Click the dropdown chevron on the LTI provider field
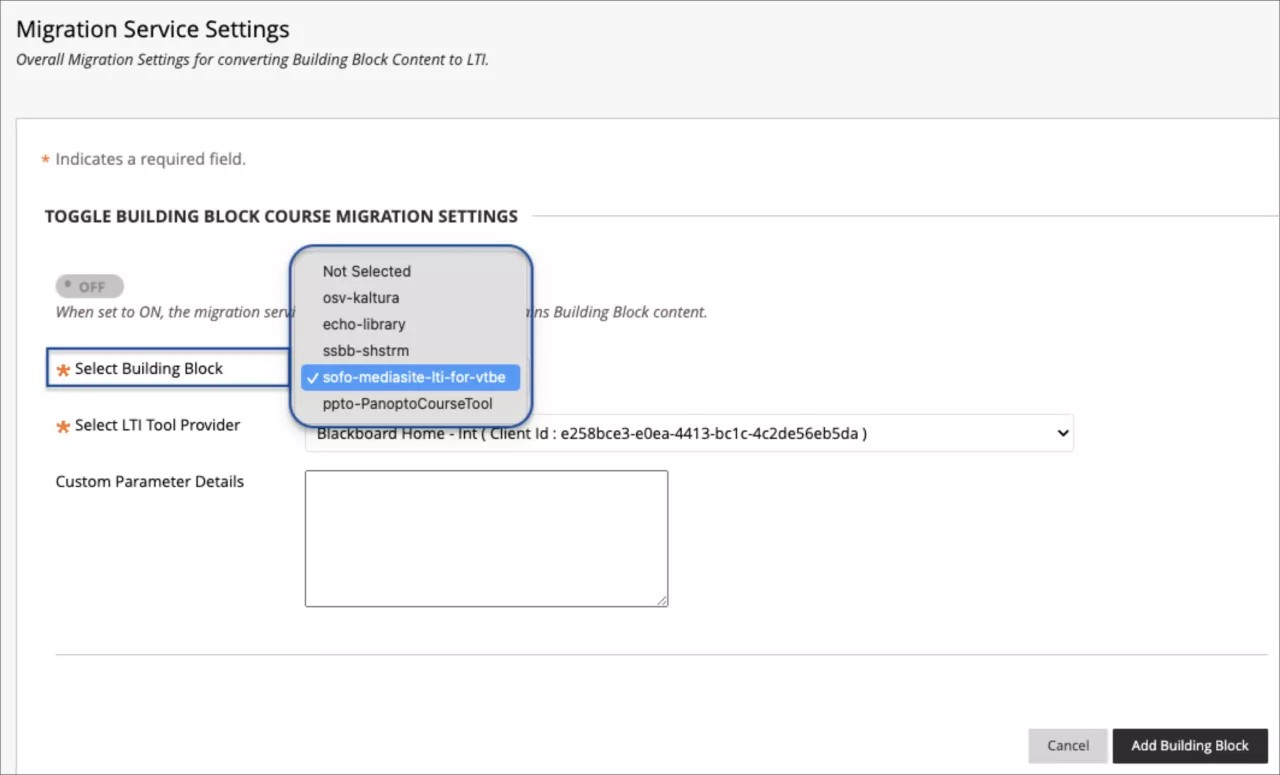1280x775 pixels. (1062, 432)
